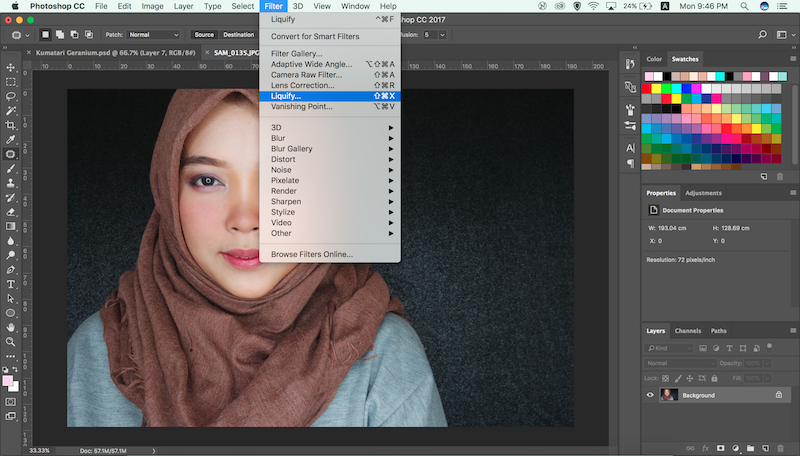
Task: Click Browse Filters Online...
Action: pyautogui.click(x=312, y=254)
